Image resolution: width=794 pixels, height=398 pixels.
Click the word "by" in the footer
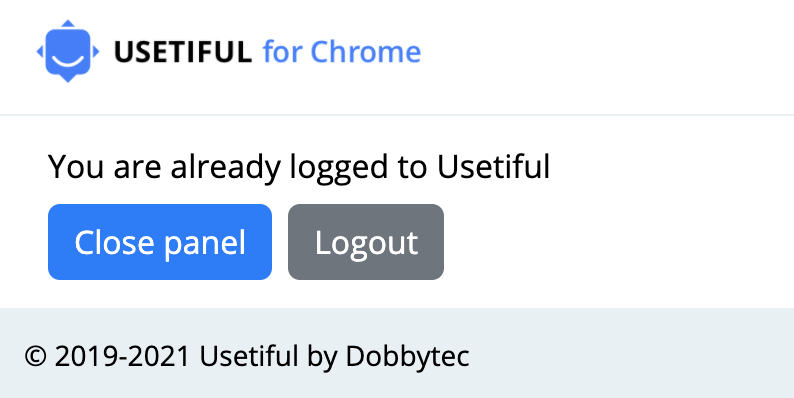pos(322,357)
